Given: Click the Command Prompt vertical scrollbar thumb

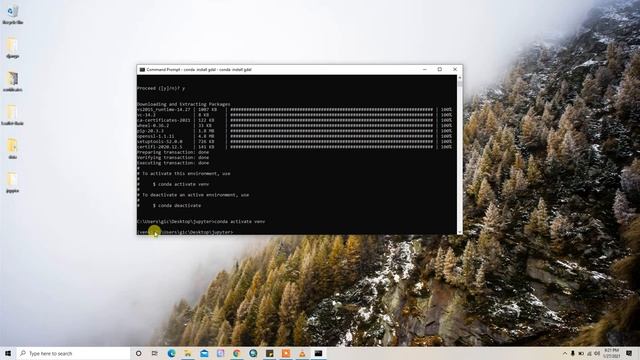Looking at the screenshot, I should click(460, 83).
